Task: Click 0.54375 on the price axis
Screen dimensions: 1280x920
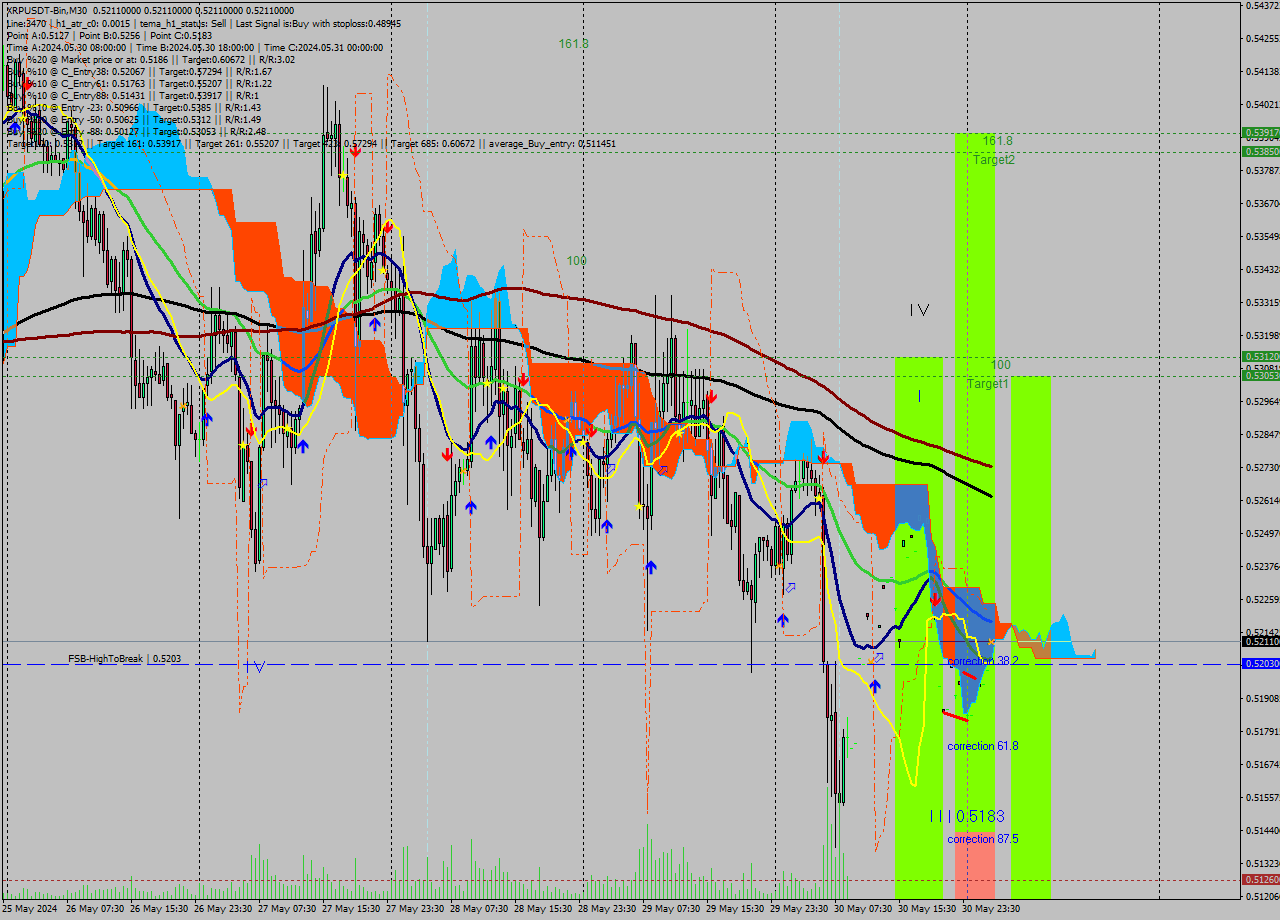Action: tap(1262, 6)
